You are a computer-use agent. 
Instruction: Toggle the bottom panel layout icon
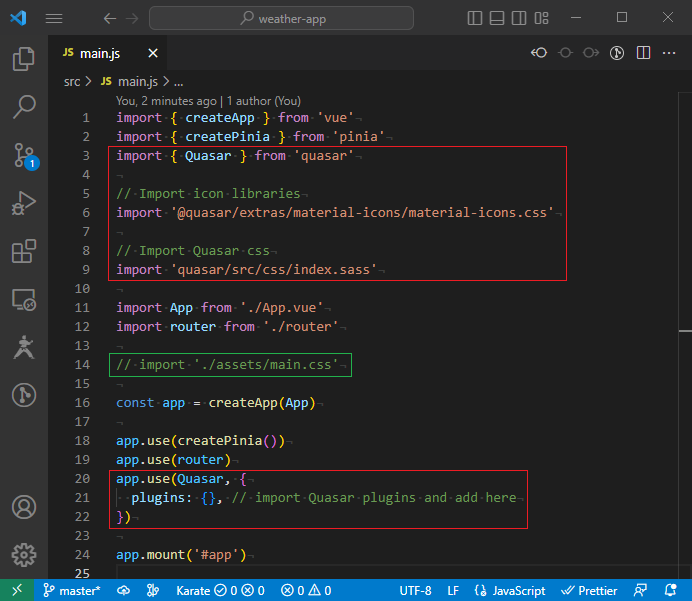pos(497,18)
